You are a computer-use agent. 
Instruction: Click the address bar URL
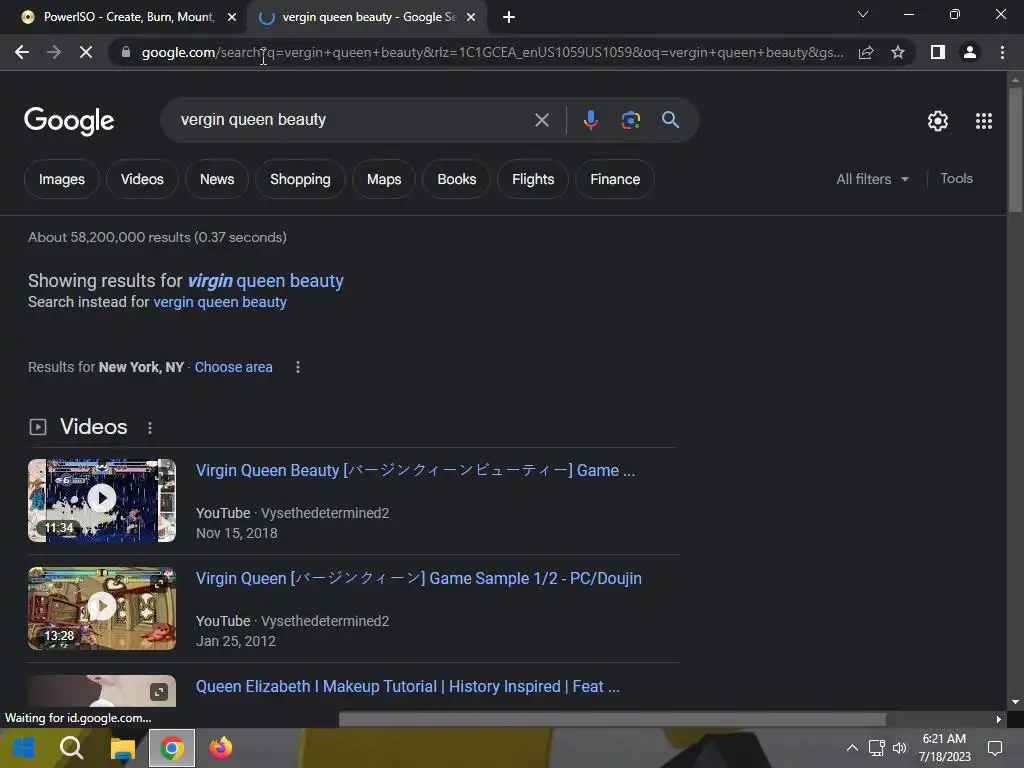[492, 52]
